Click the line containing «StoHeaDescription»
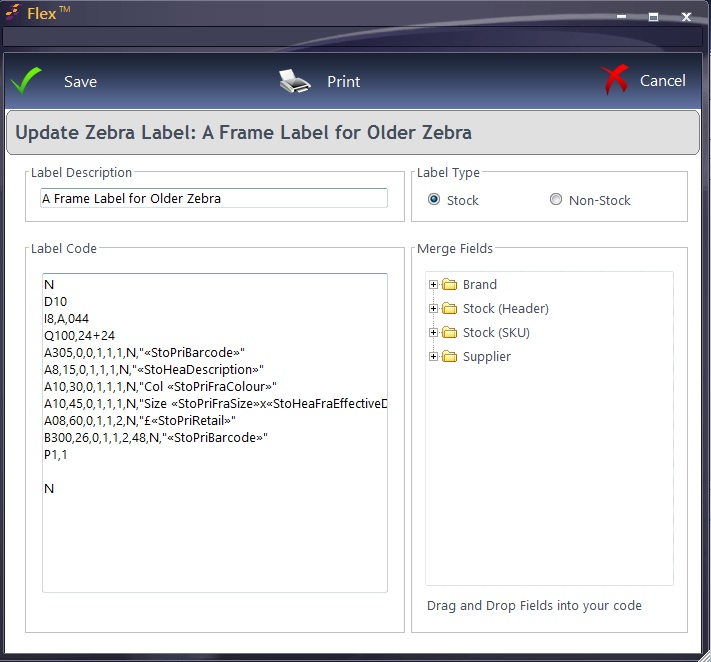 pyautogui.click(x=154, y=370)
